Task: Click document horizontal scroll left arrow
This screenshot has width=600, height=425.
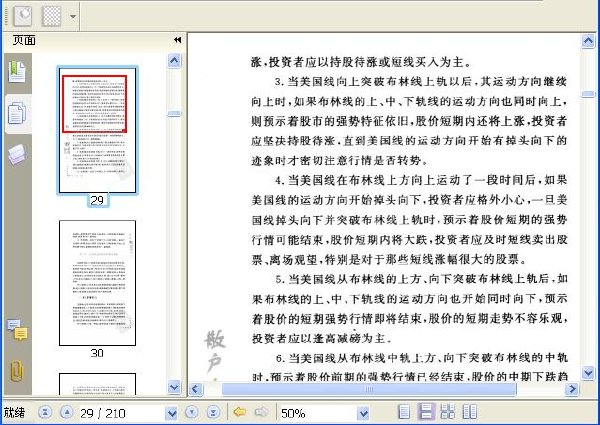Action: [196, 389]
